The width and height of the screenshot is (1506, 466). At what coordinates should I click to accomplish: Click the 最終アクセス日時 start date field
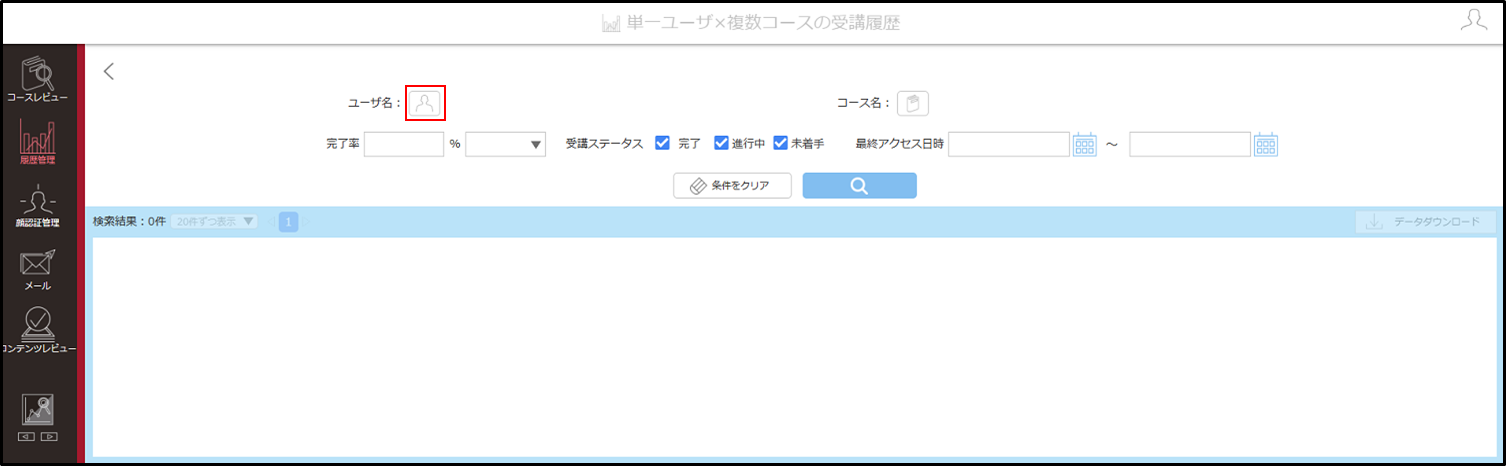pyautogui.click(x=1009, y=145)
